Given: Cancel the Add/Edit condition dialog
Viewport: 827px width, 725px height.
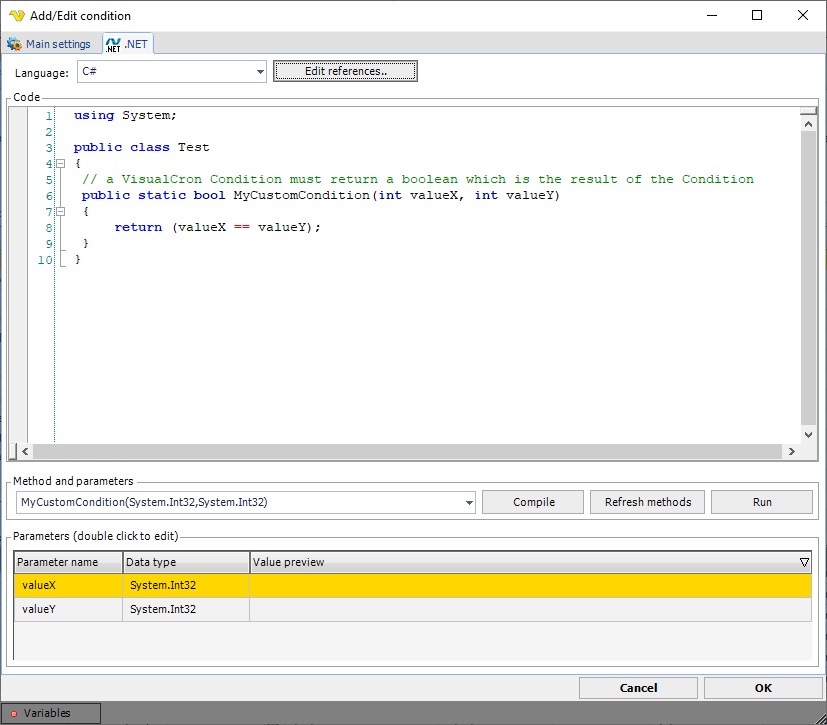Looking at the screenshot, I should (x=638, y=688).
